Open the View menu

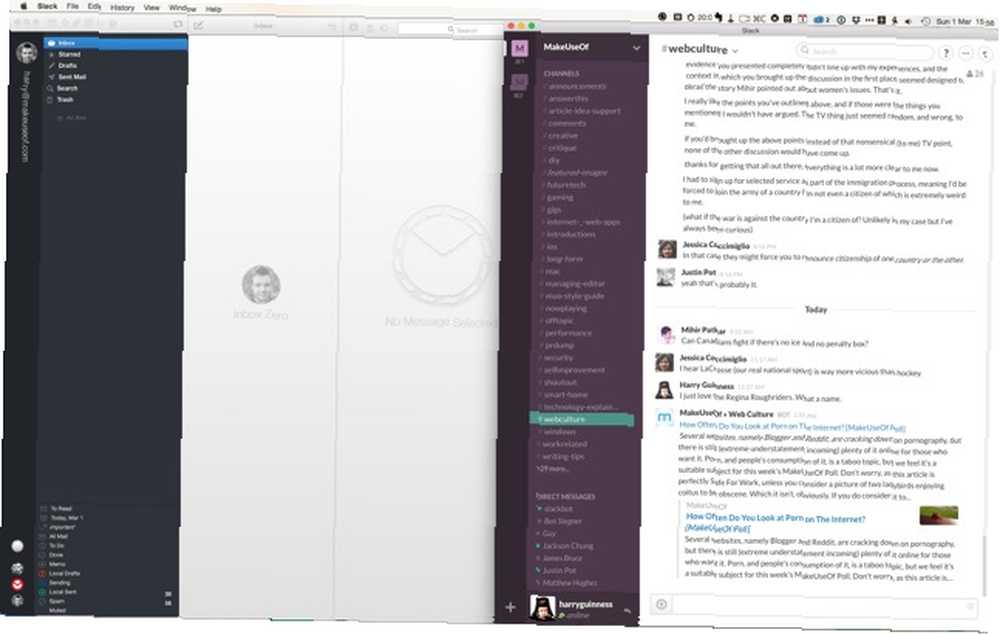tap(152, 8)
